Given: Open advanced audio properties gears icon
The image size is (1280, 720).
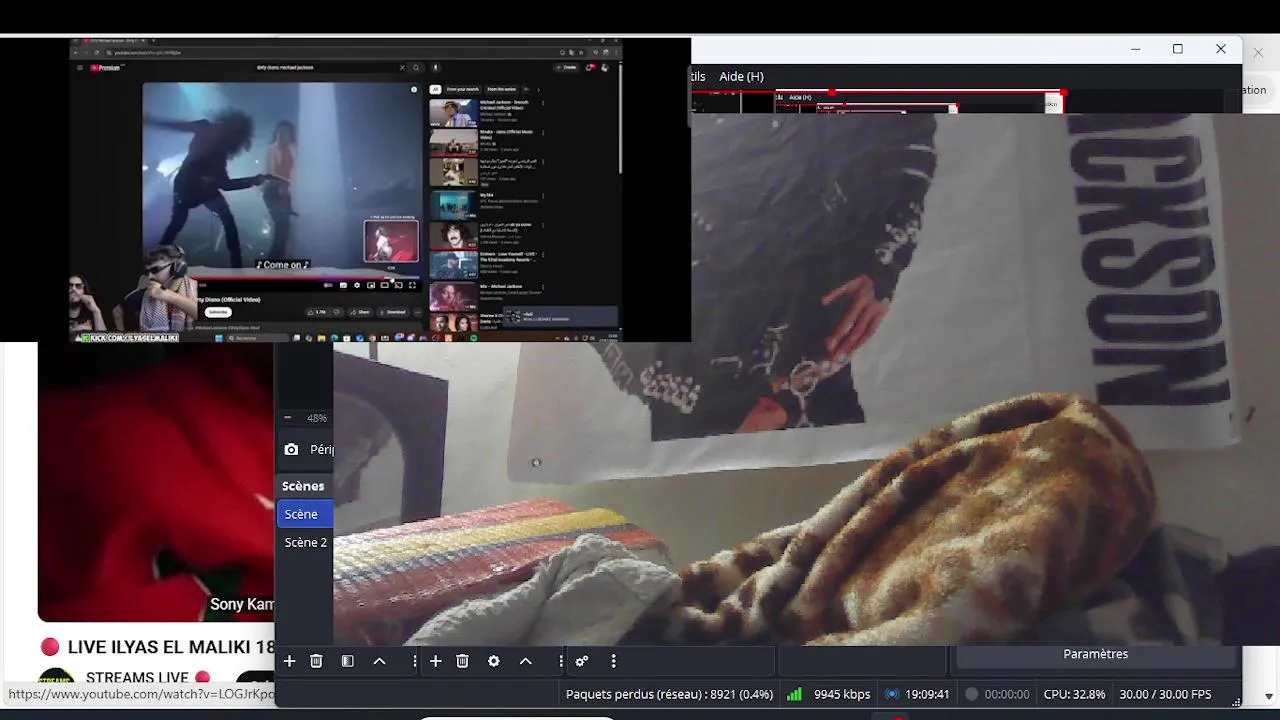Looking at the screenshot, I should [x=582, y=661].
